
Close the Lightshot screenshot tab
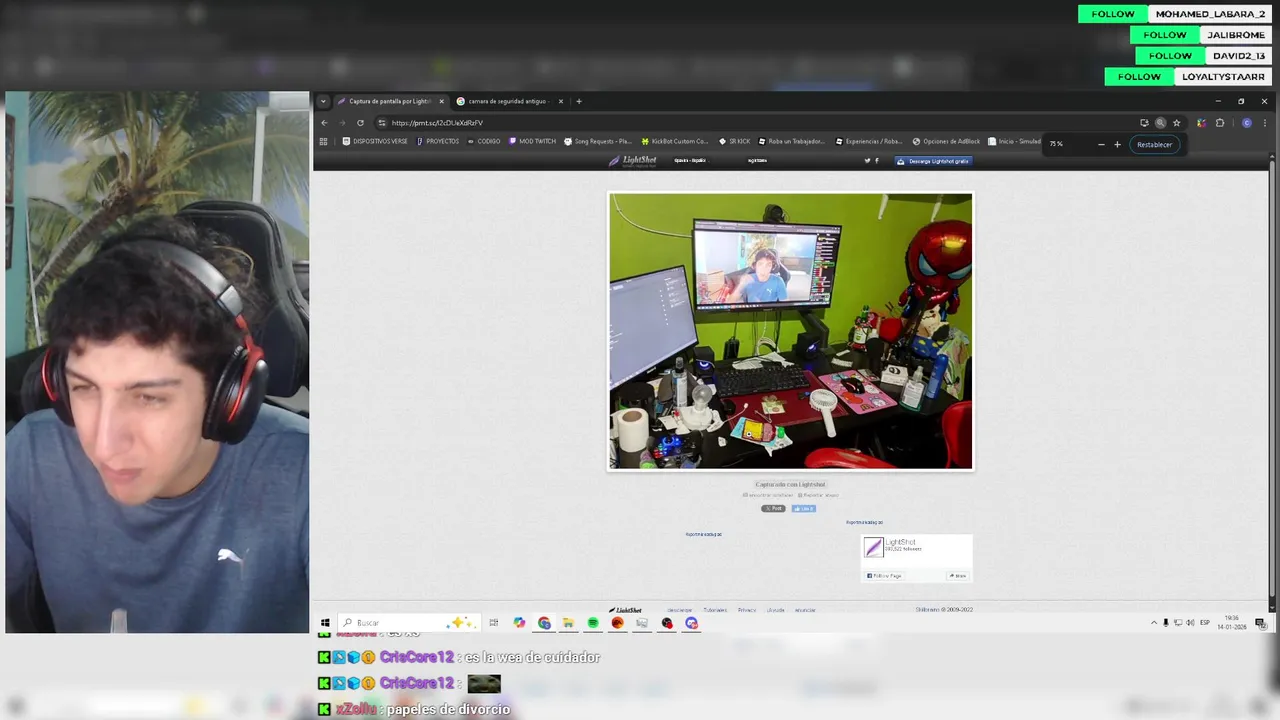click(x=441, y=101)
